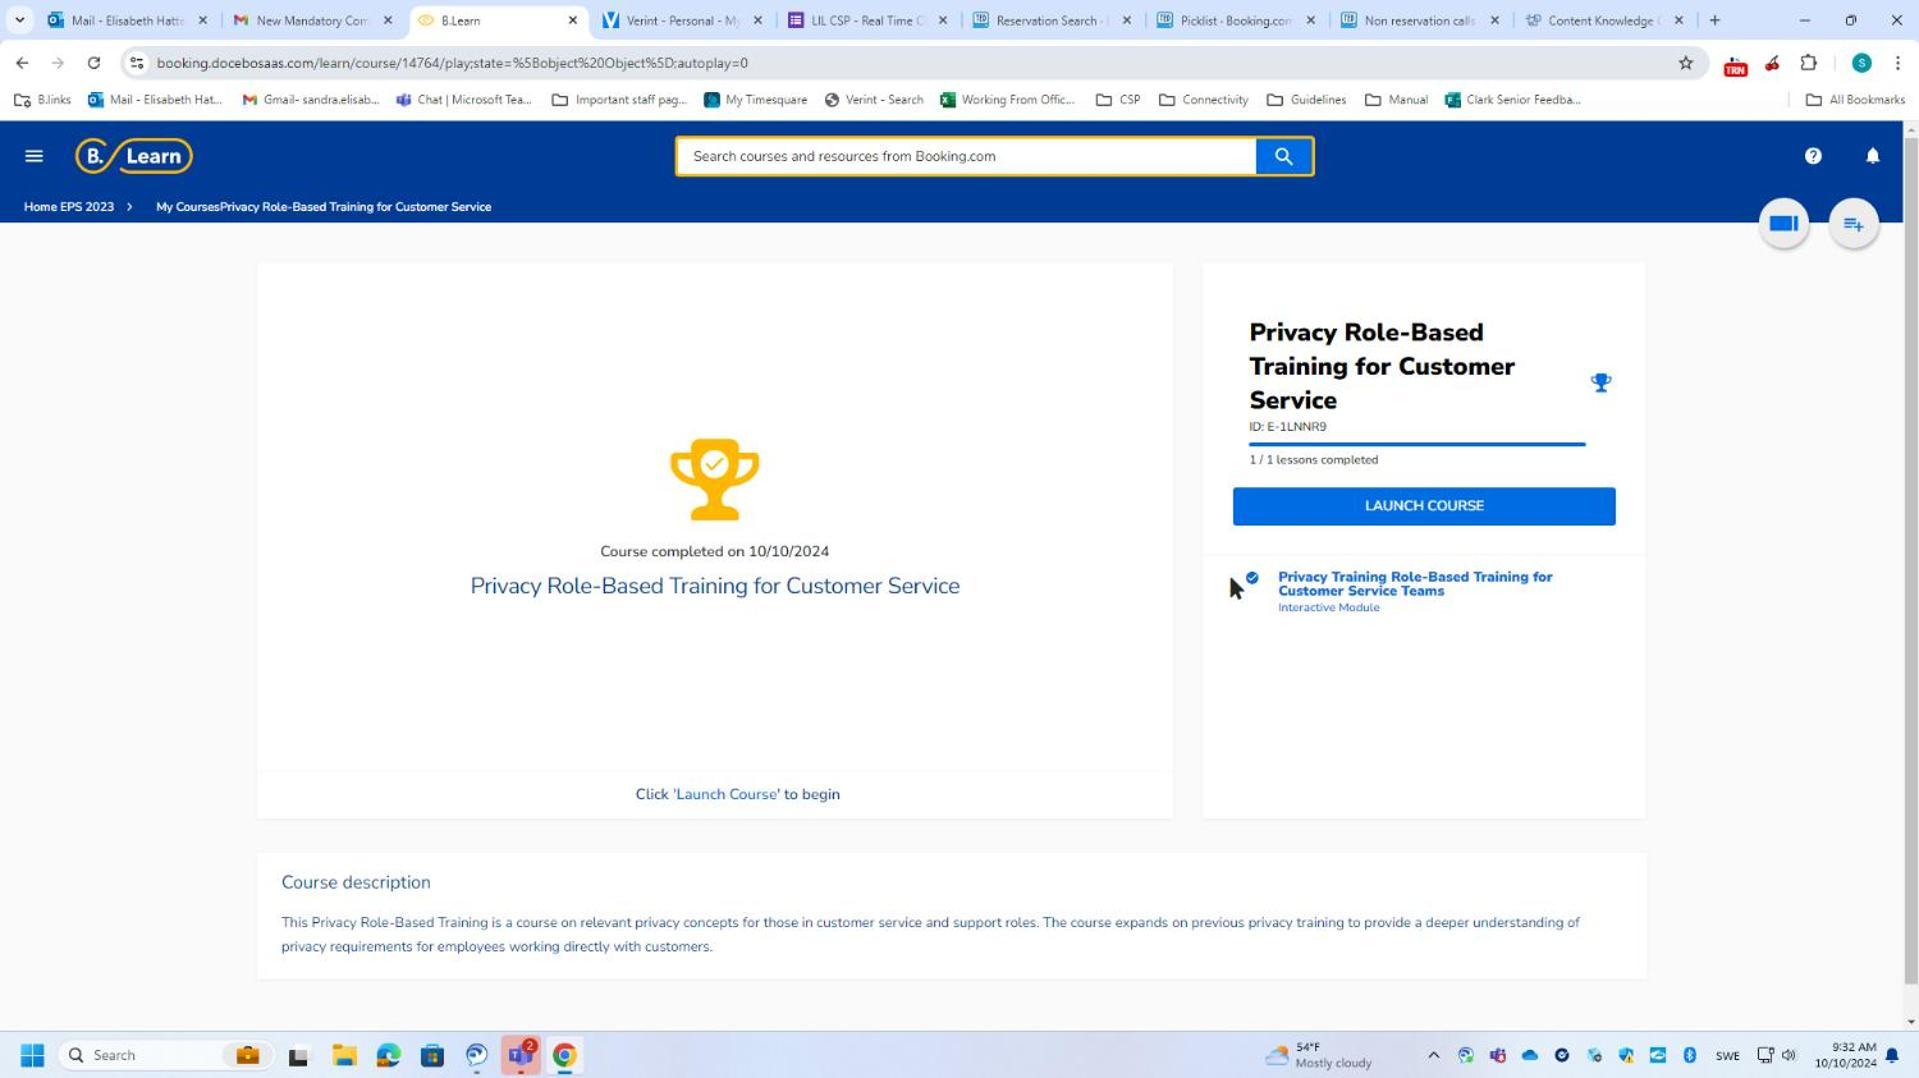The image size is (1919, 1078).
Task: Expand the CSP bookmark folder
Action: [1118, 100]
